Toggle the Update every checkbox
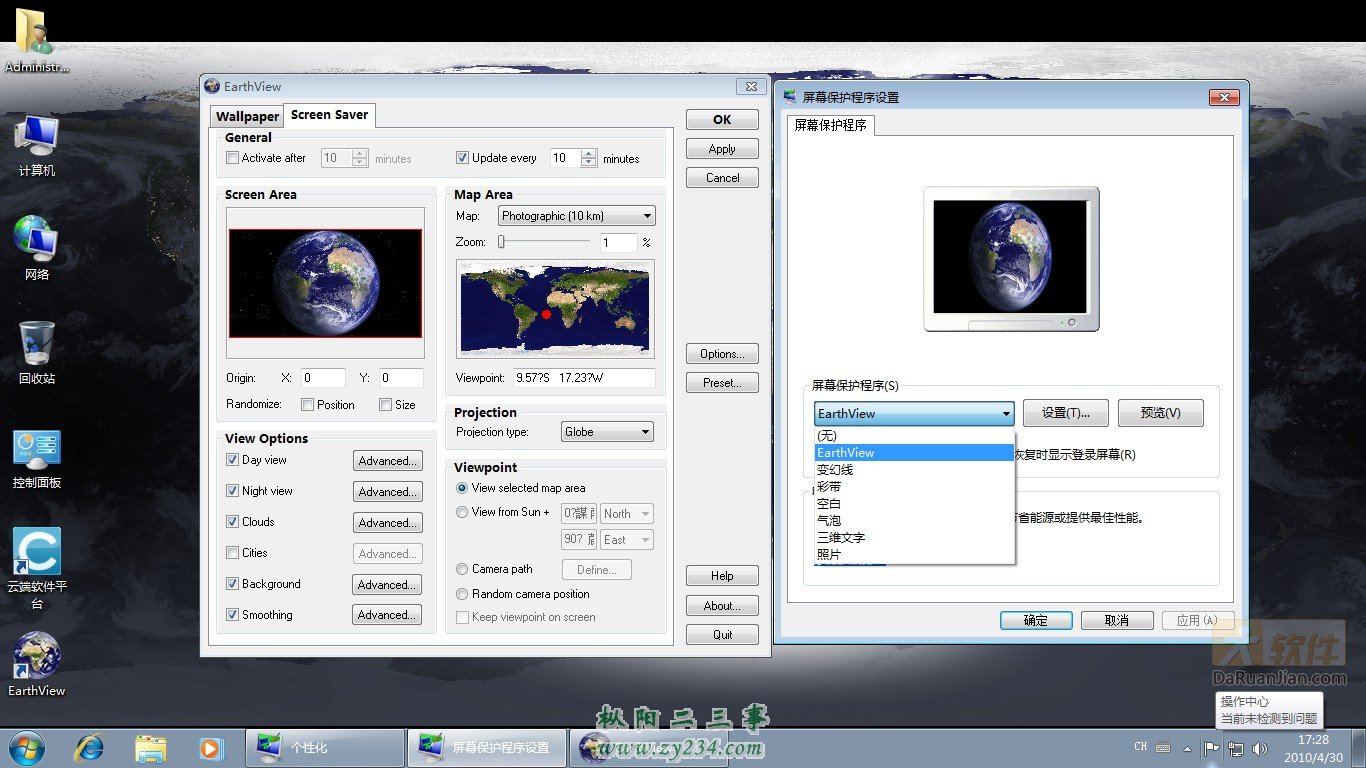 tap(462, 158)
